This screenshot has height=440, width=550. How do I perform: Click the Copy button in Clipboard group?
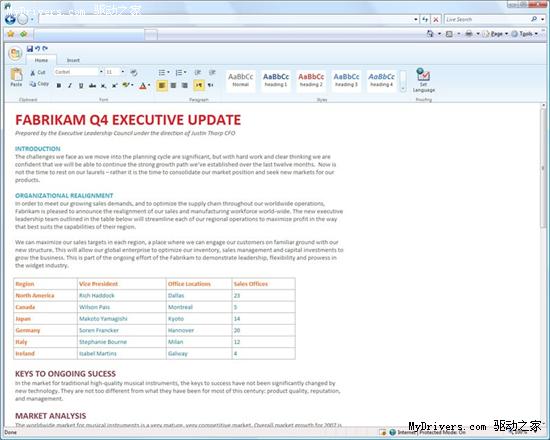point(39,84)
